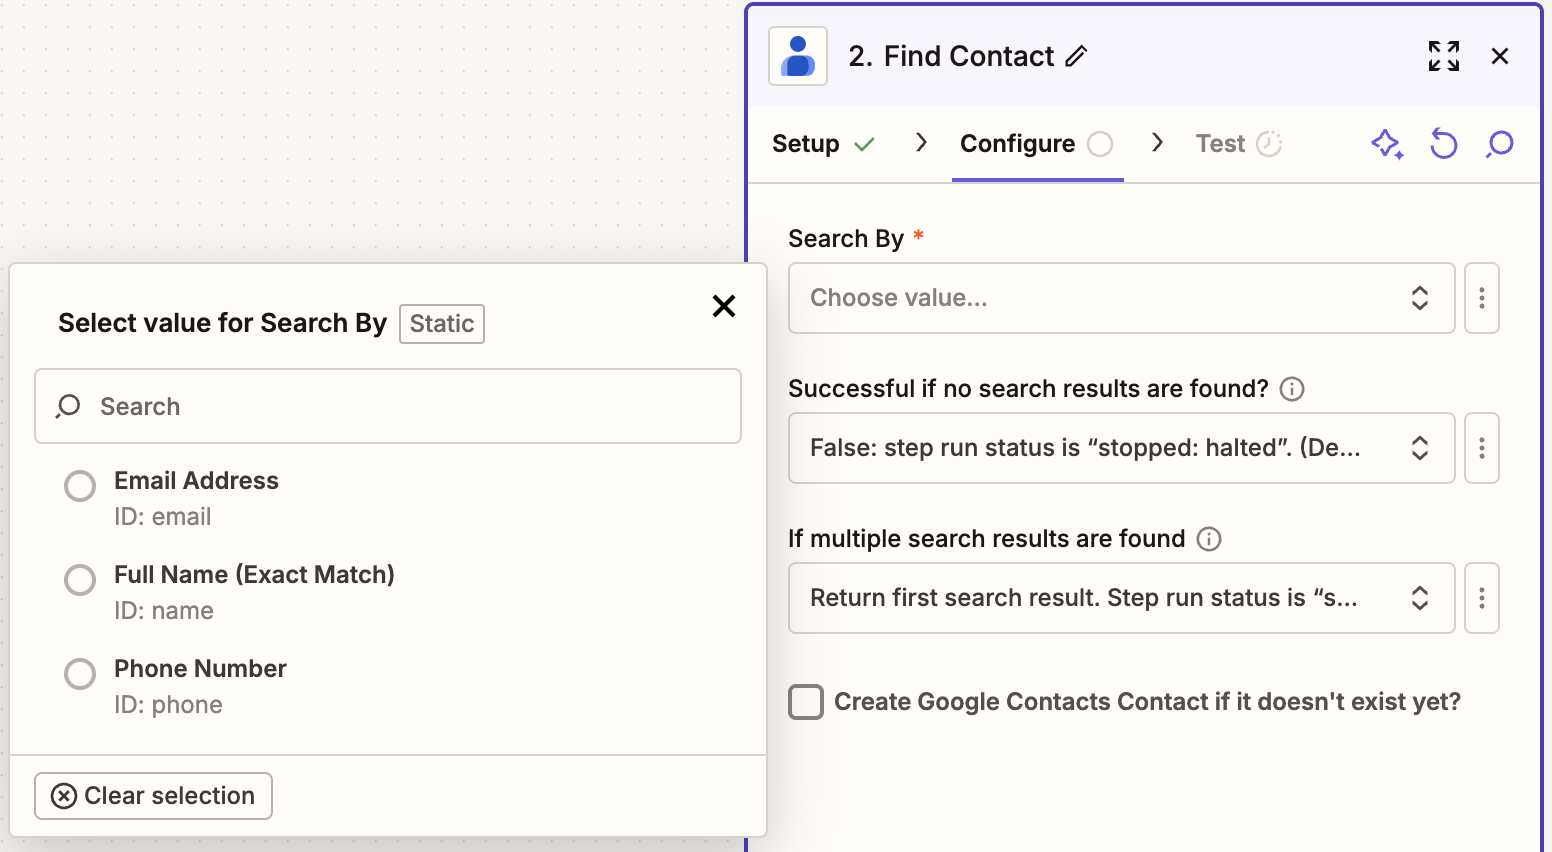This screenshot has width=1552, height=852.
Task: Enable Create Google Contacts Contact checkbox
Action: 805,701
